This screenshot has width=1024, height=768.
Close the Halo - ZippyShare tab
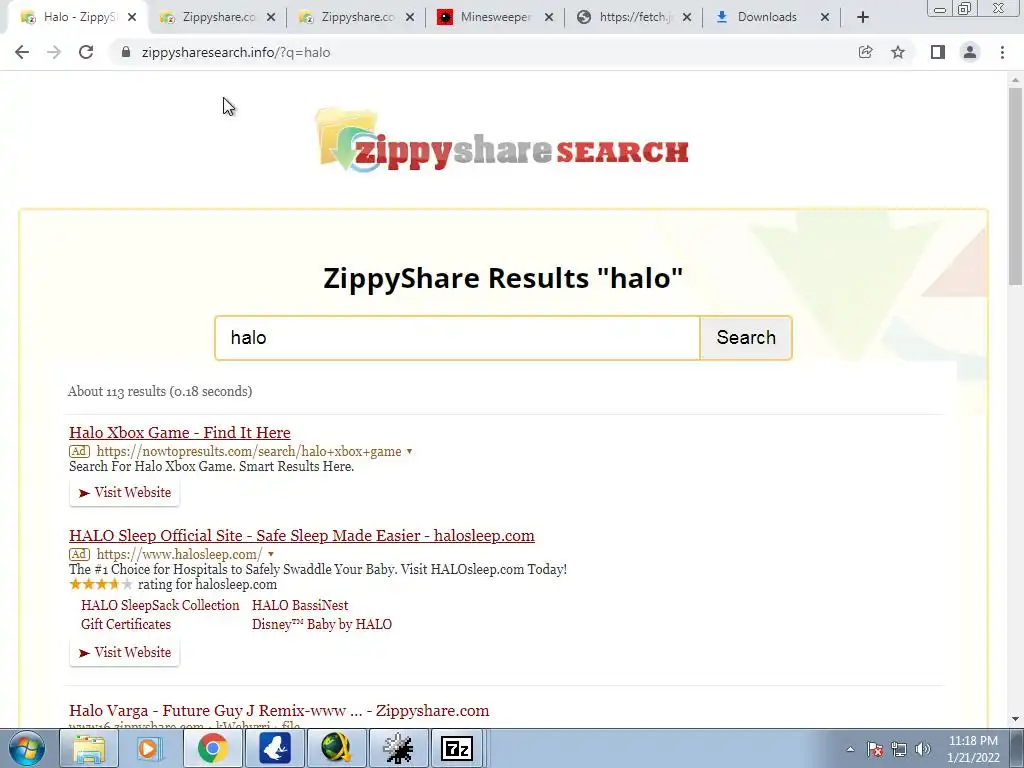(132, 18)
